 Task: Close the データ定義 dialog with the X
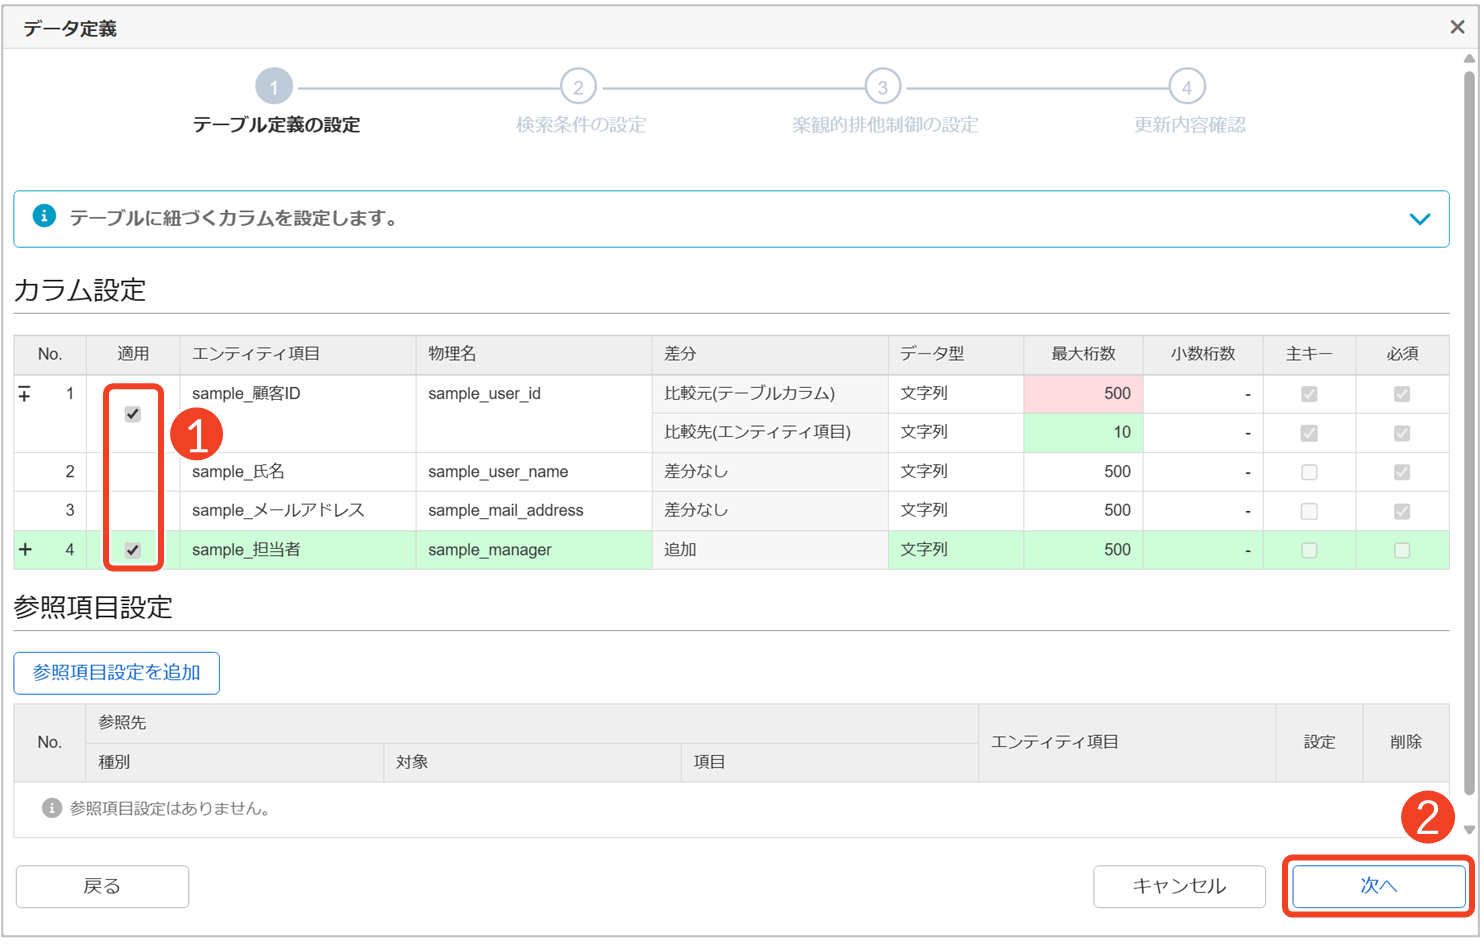(x=1457, y=28)
